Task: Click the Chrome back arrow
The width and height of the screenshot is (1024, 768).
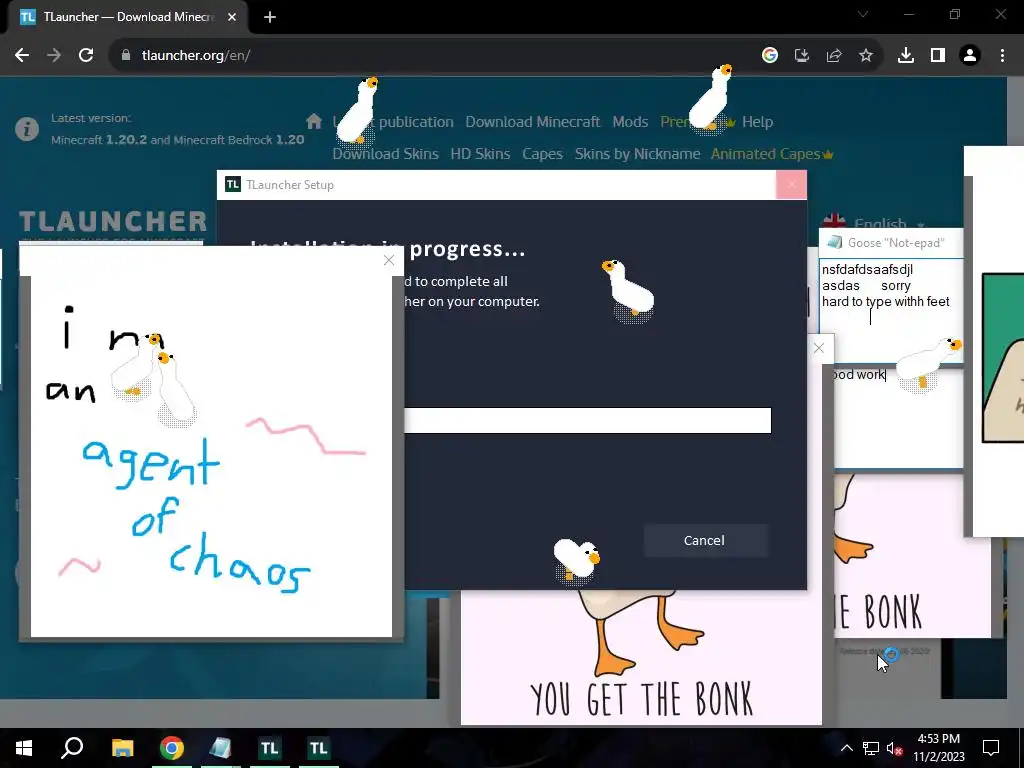Action: tap(22, 56)
